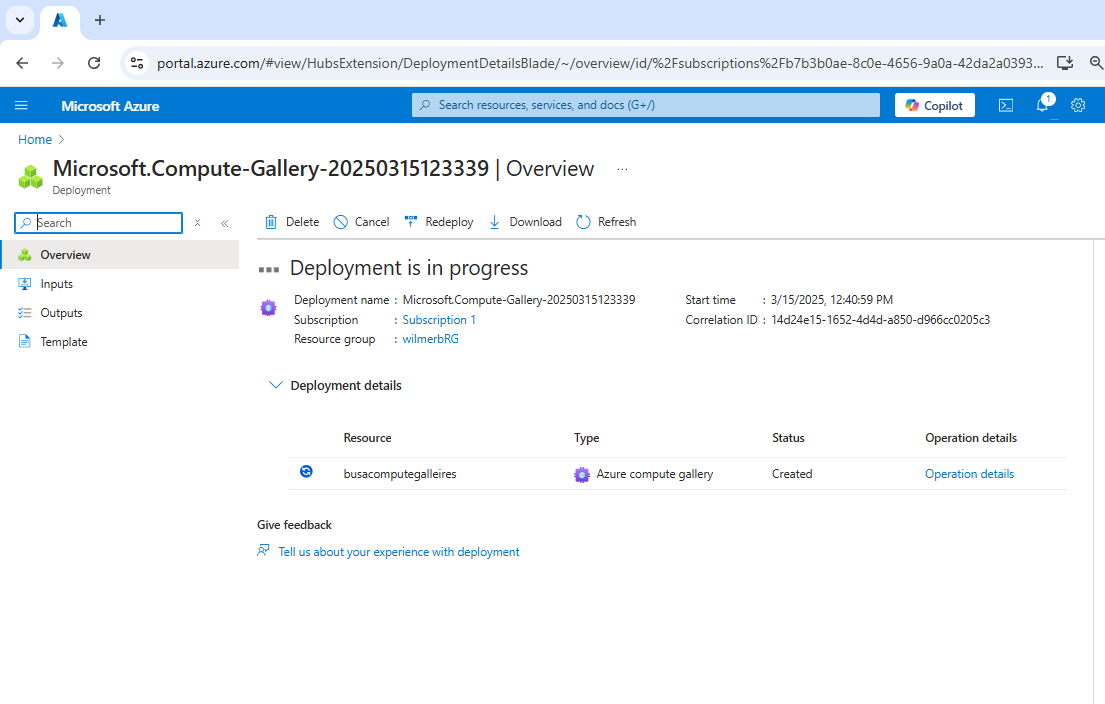Click the Cancel deployment button
The height and width of the screenshot is (704, 1105).
tap(362, 222)
